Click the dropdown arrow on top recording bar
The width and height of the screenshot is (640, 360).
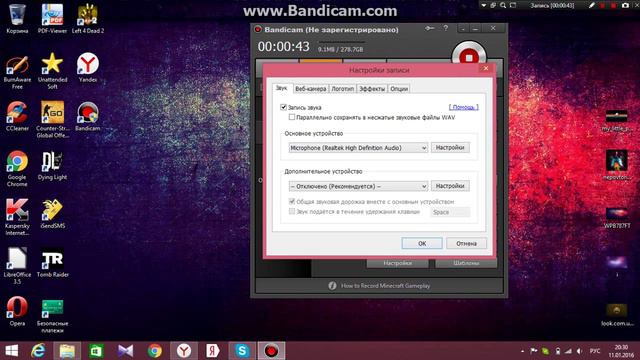484,5
